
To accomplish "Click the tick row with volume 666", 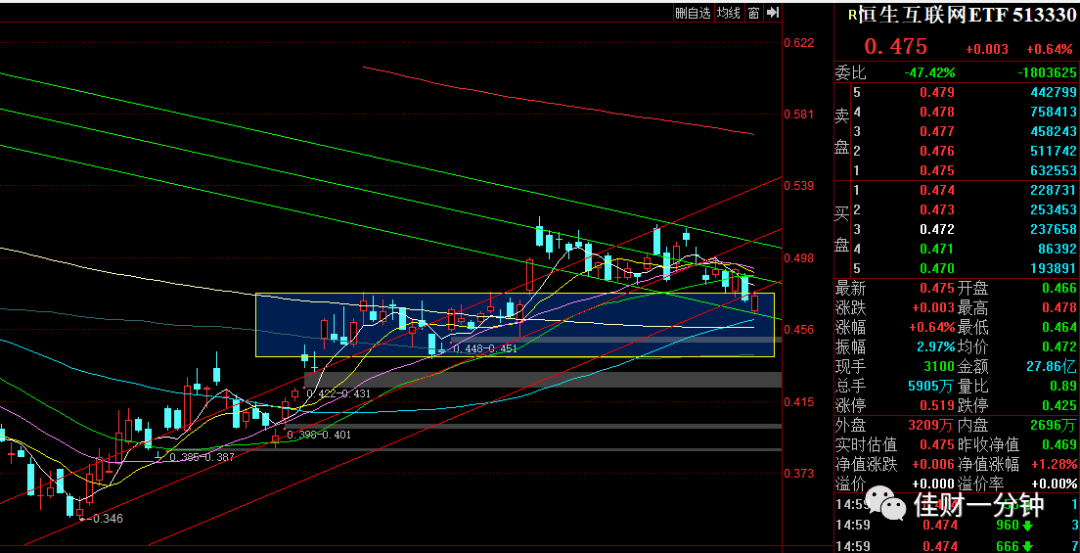I will (x=957, y=546).
